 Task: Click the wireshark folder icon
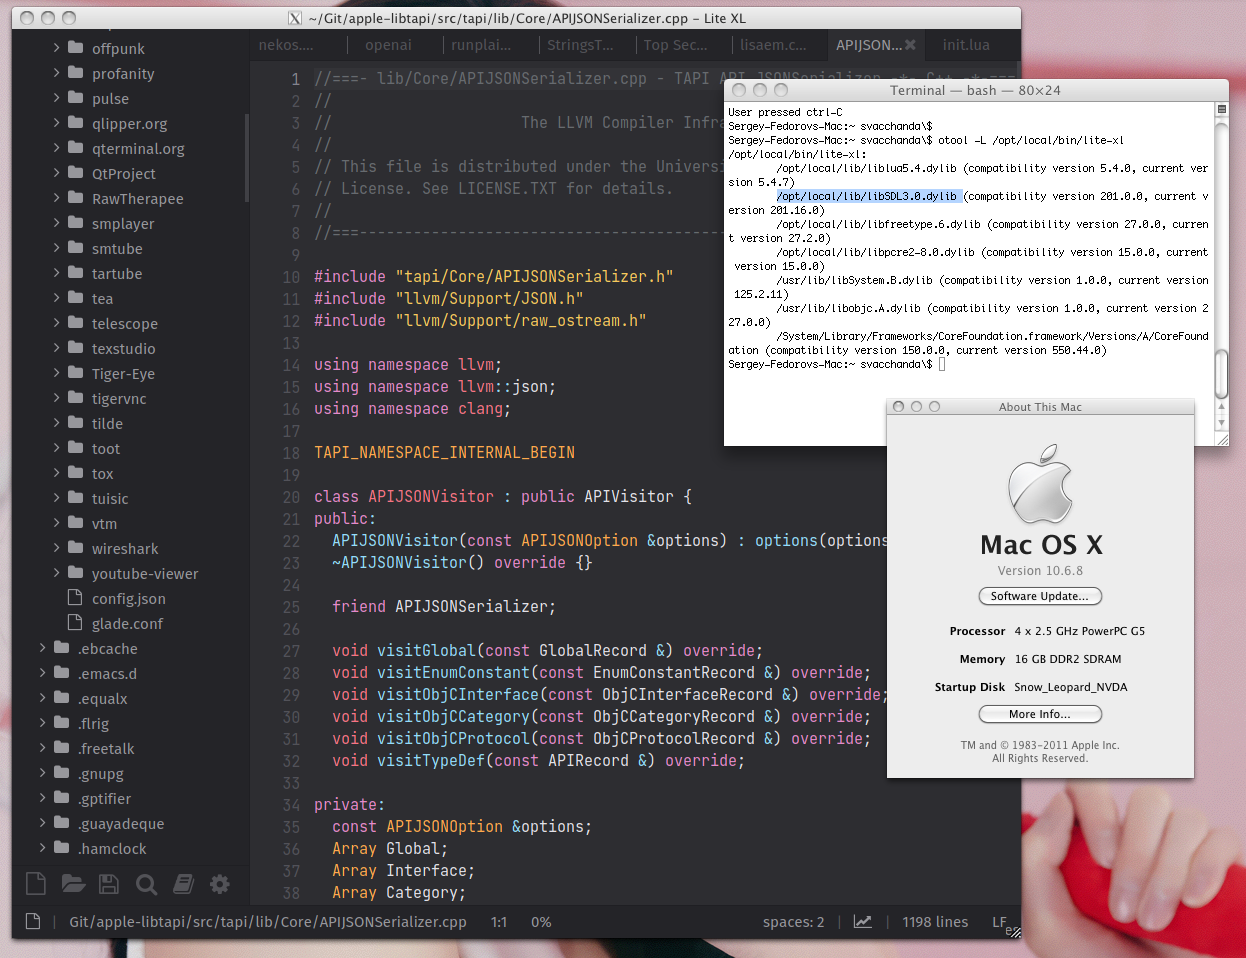click(76, 548)
